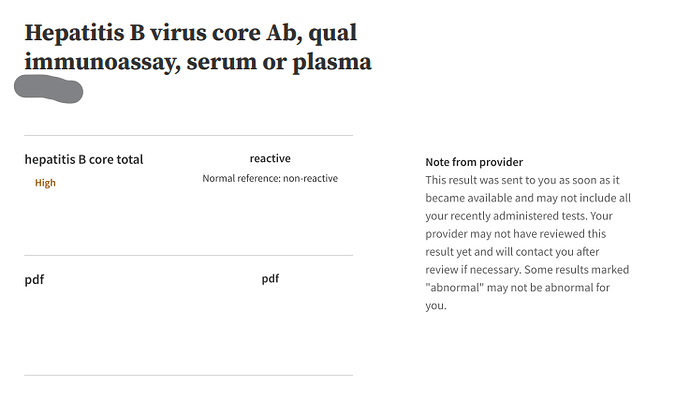Click the orange "High" flag
The height and width of the screenshot is (400, 690).
[45, 183]
